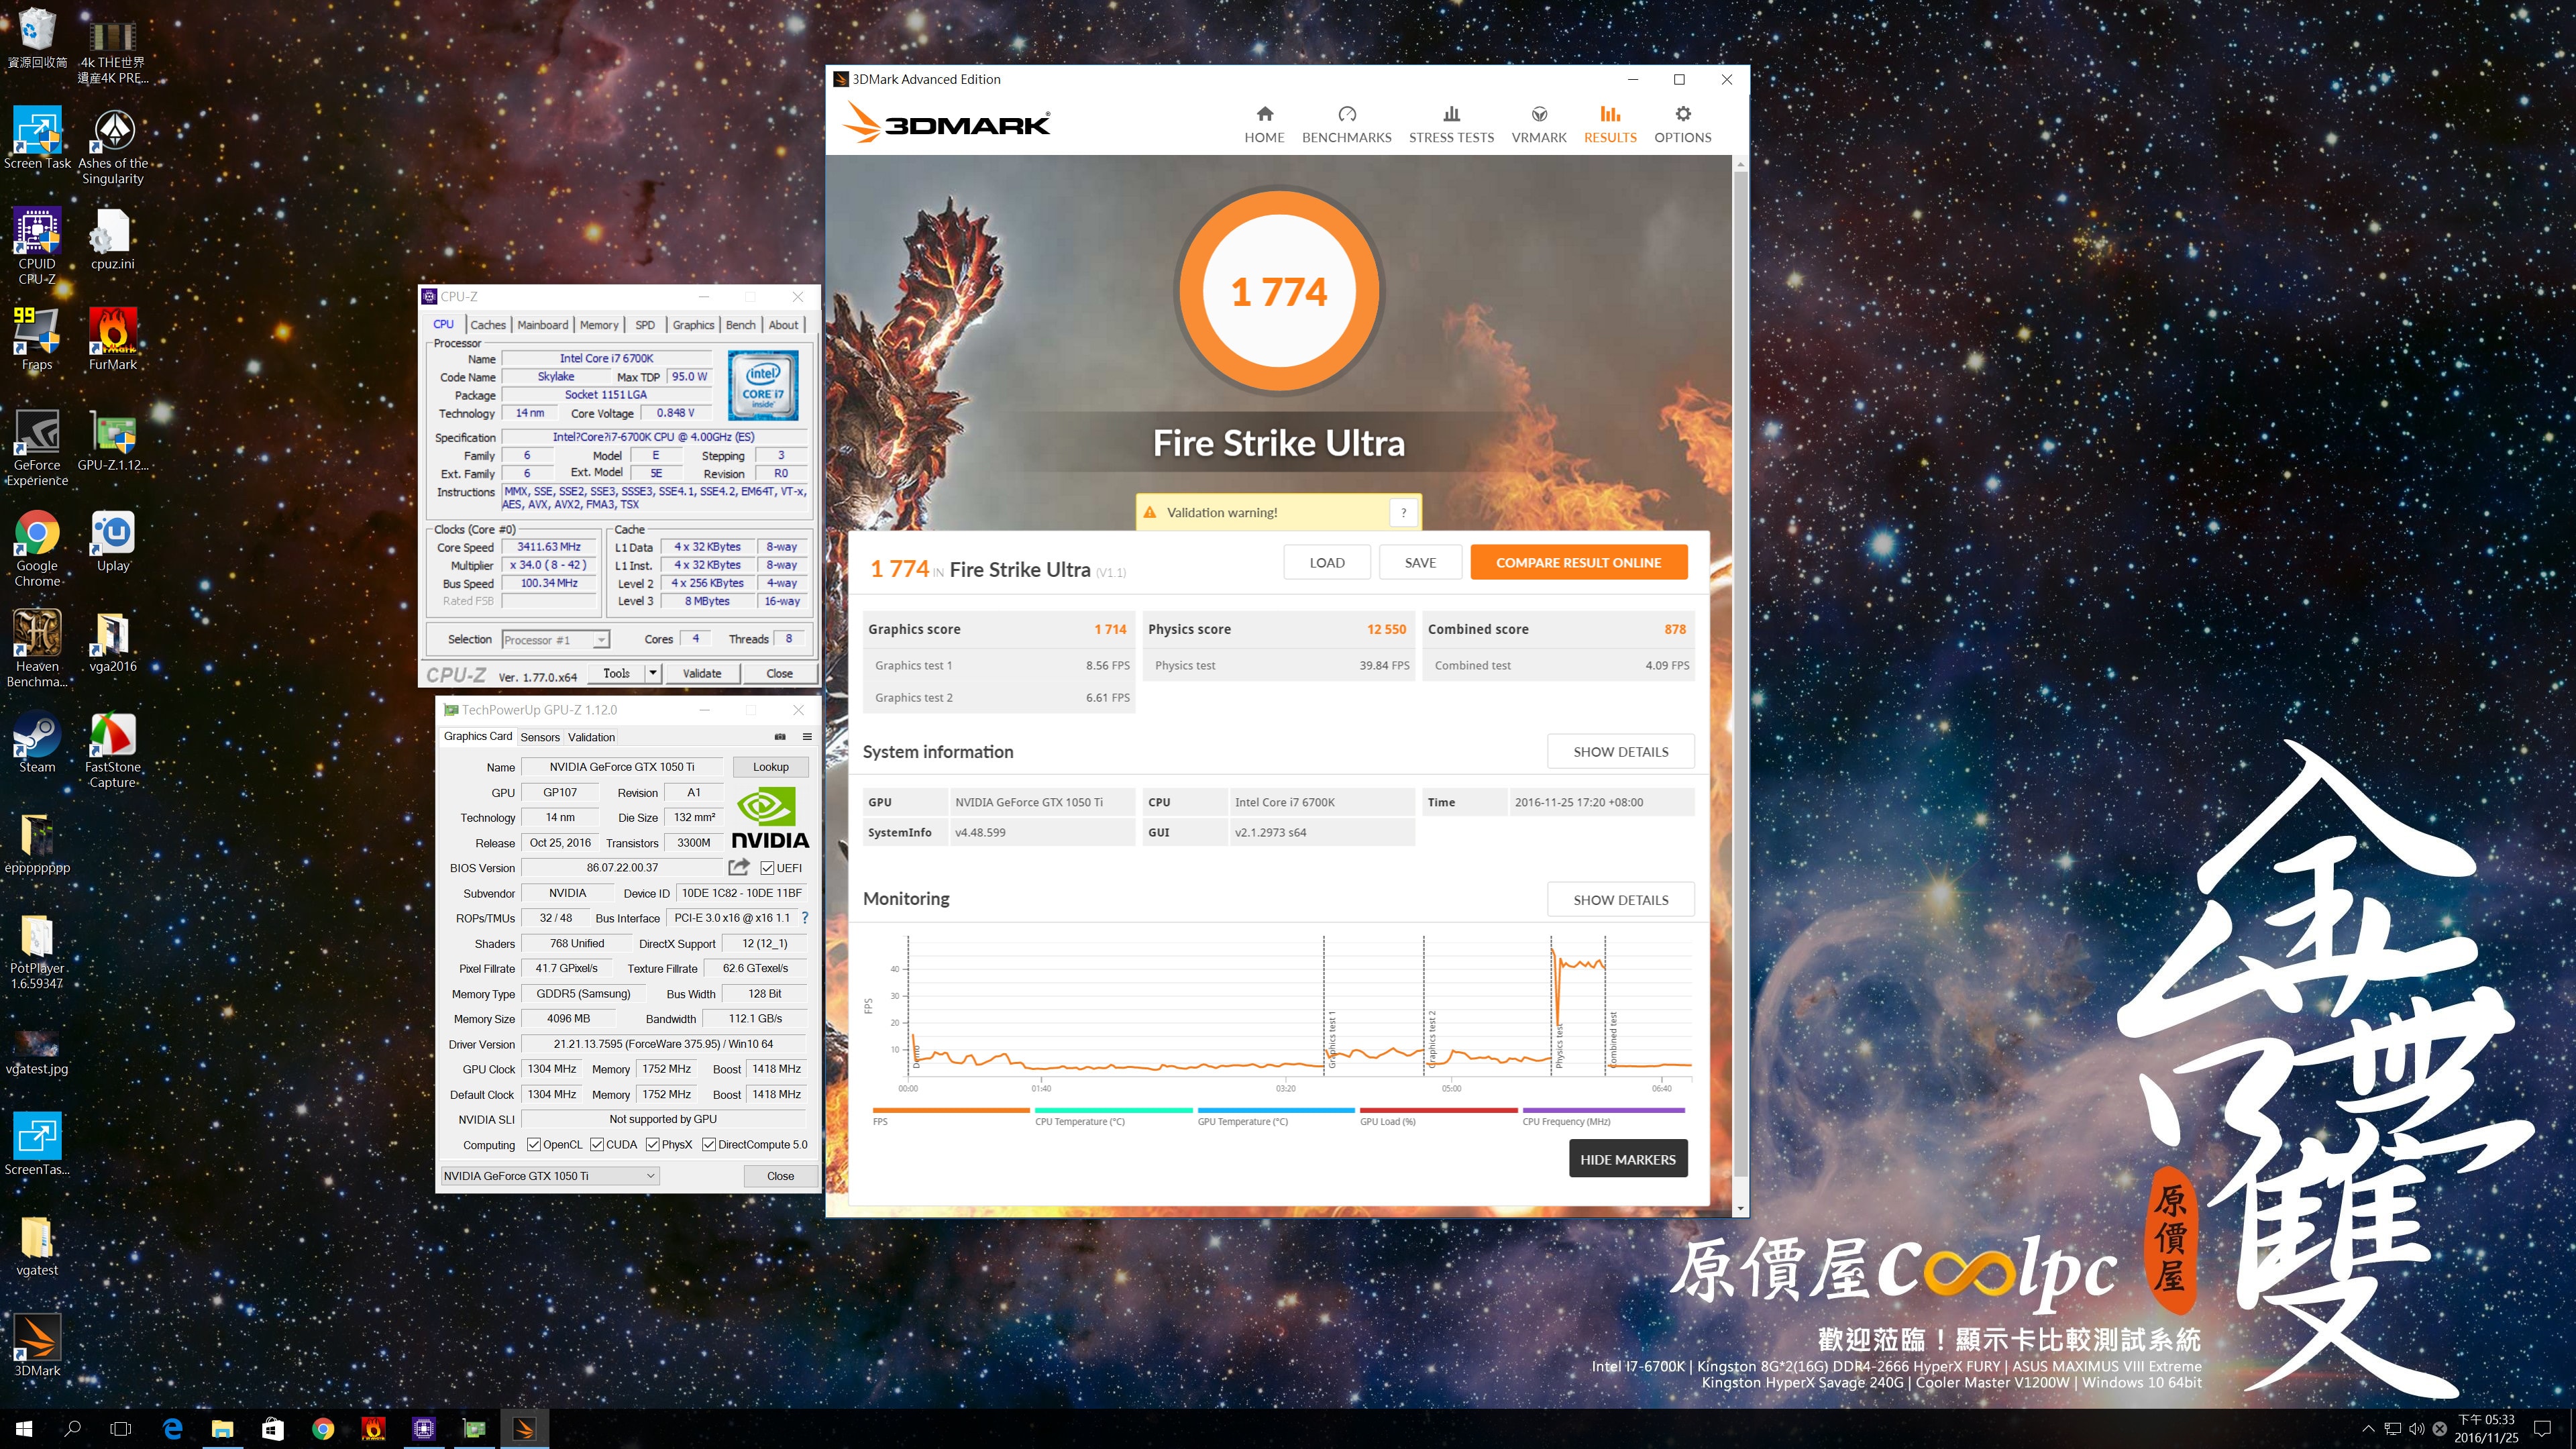Show hidden system tray icons

coord(2367,1429)
